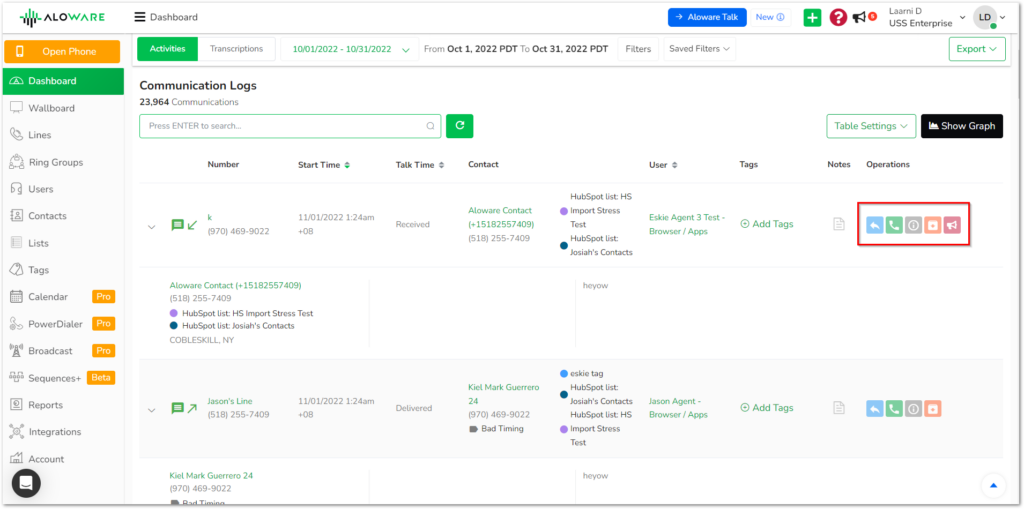
Task: Open the red help question mark
Action: (839, 18)
